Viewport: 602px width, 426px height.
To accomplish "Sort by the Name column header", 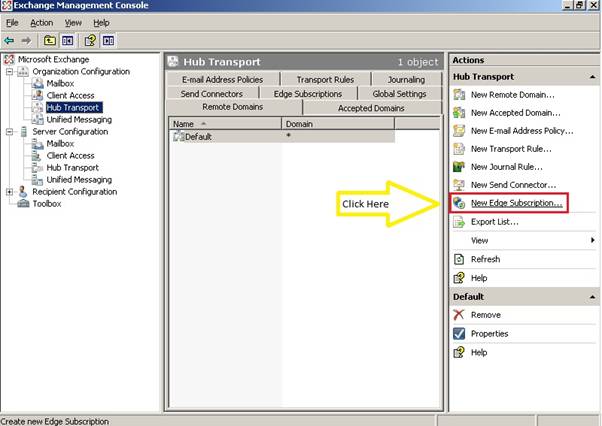I will [x=225, y=124].
